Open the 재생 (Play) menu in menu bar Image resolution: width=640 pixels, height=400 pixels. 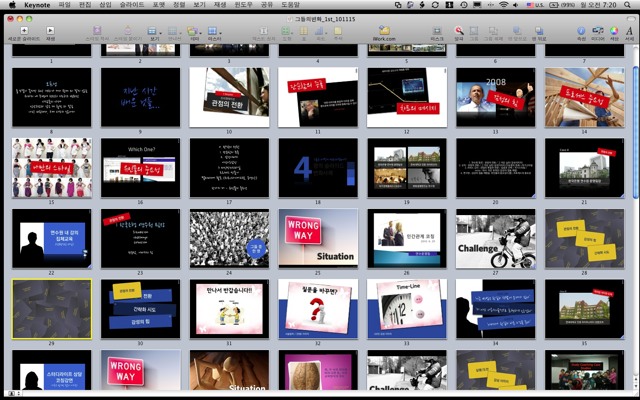(220, 5)
